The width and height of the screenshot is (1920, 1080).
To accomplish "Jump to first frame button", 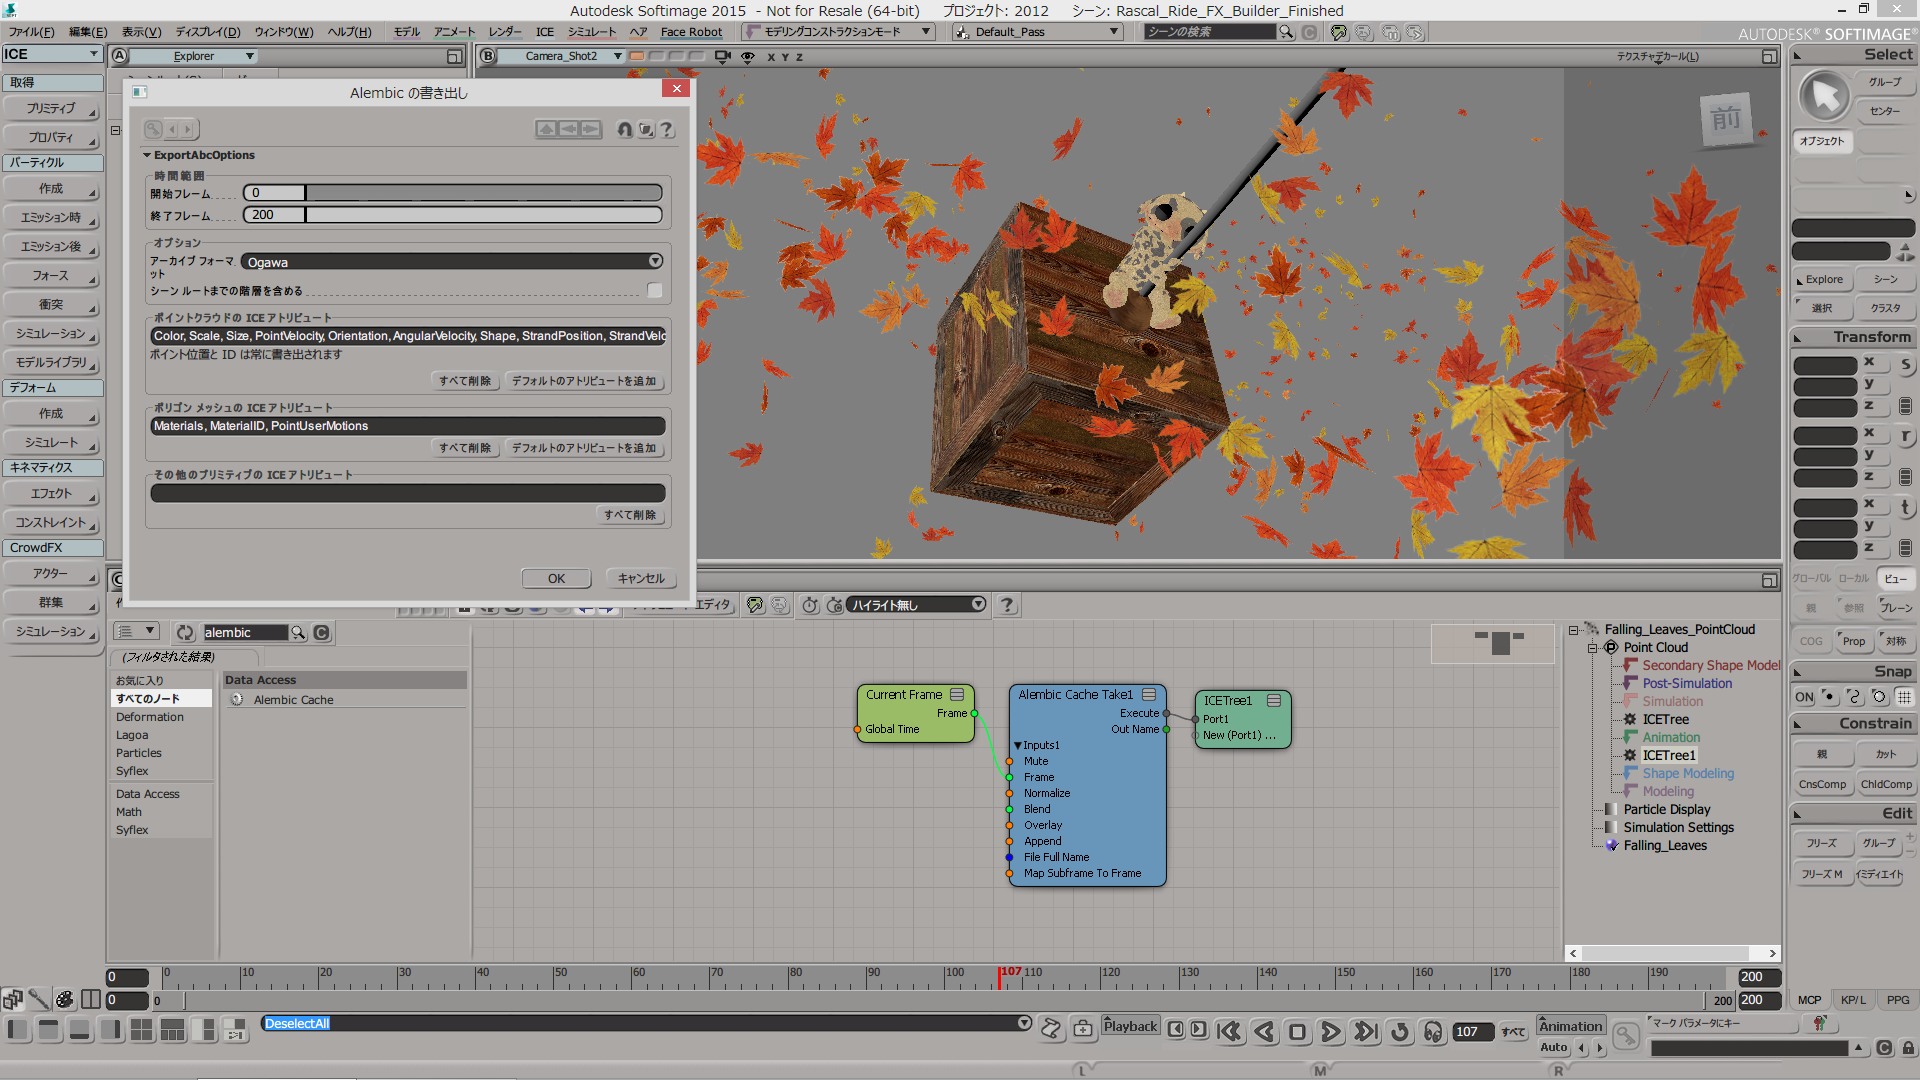I will click(1229, 1031).
